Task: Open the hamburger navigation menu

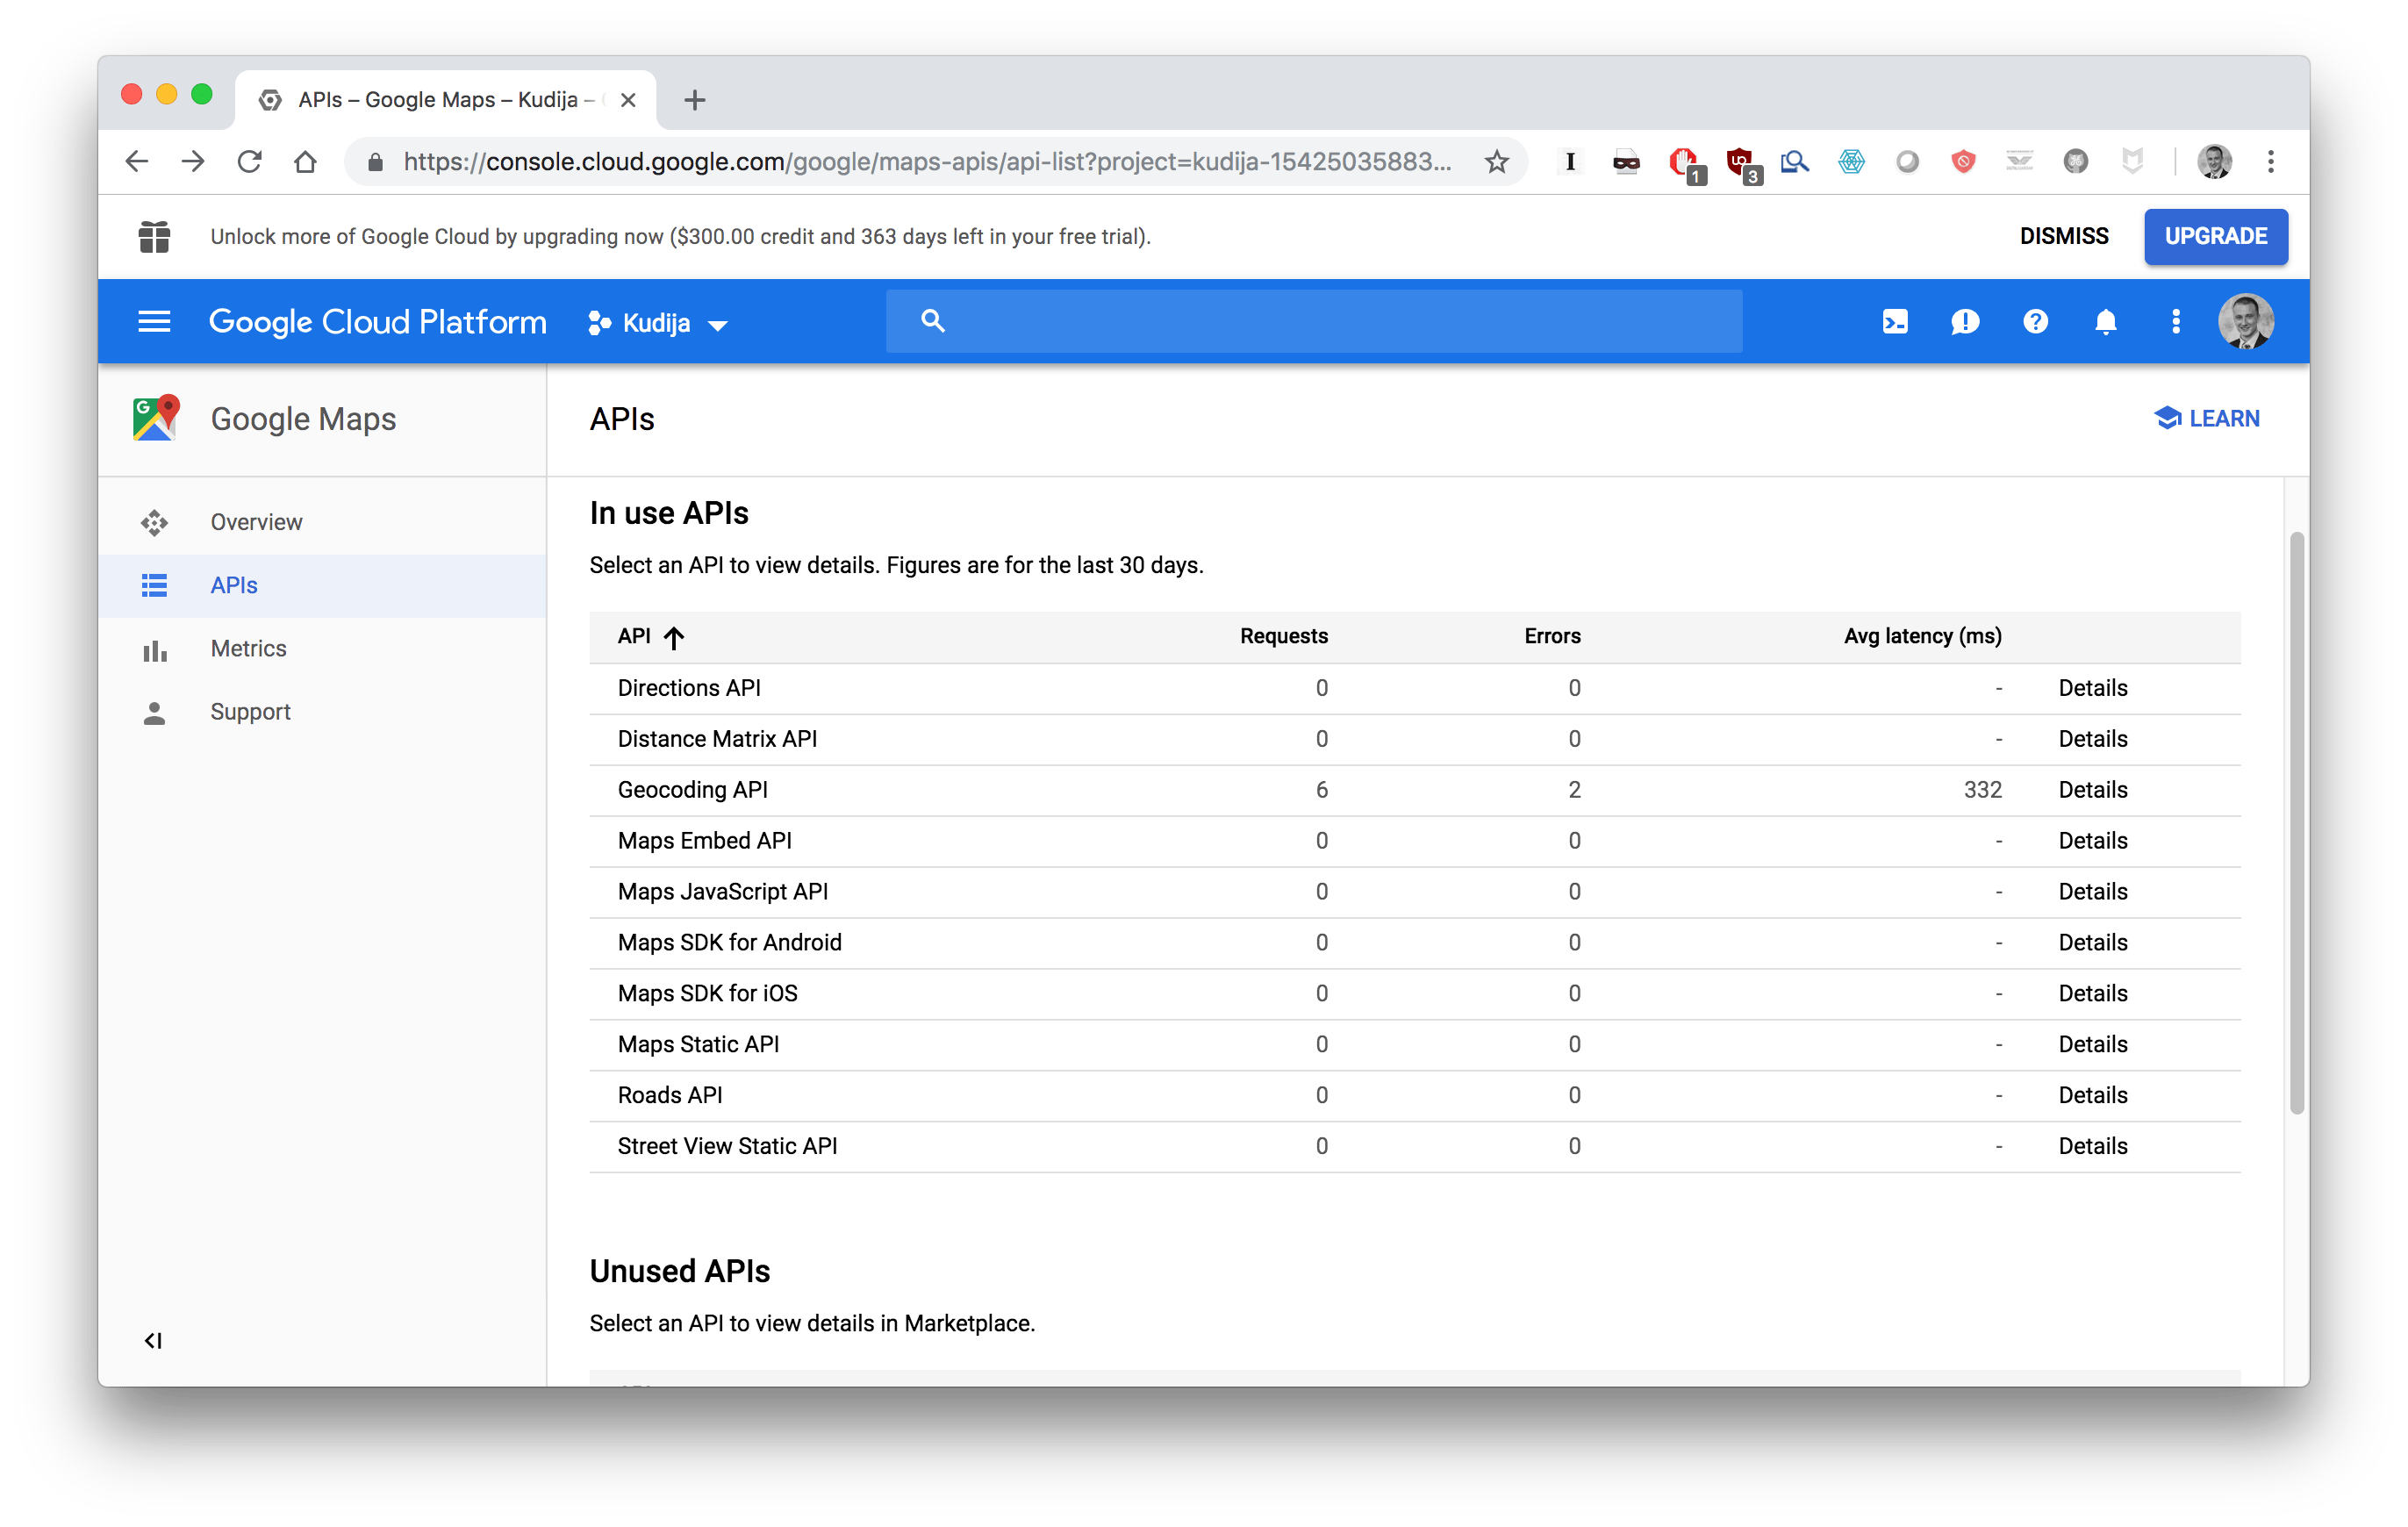Action: pos(154,322)
